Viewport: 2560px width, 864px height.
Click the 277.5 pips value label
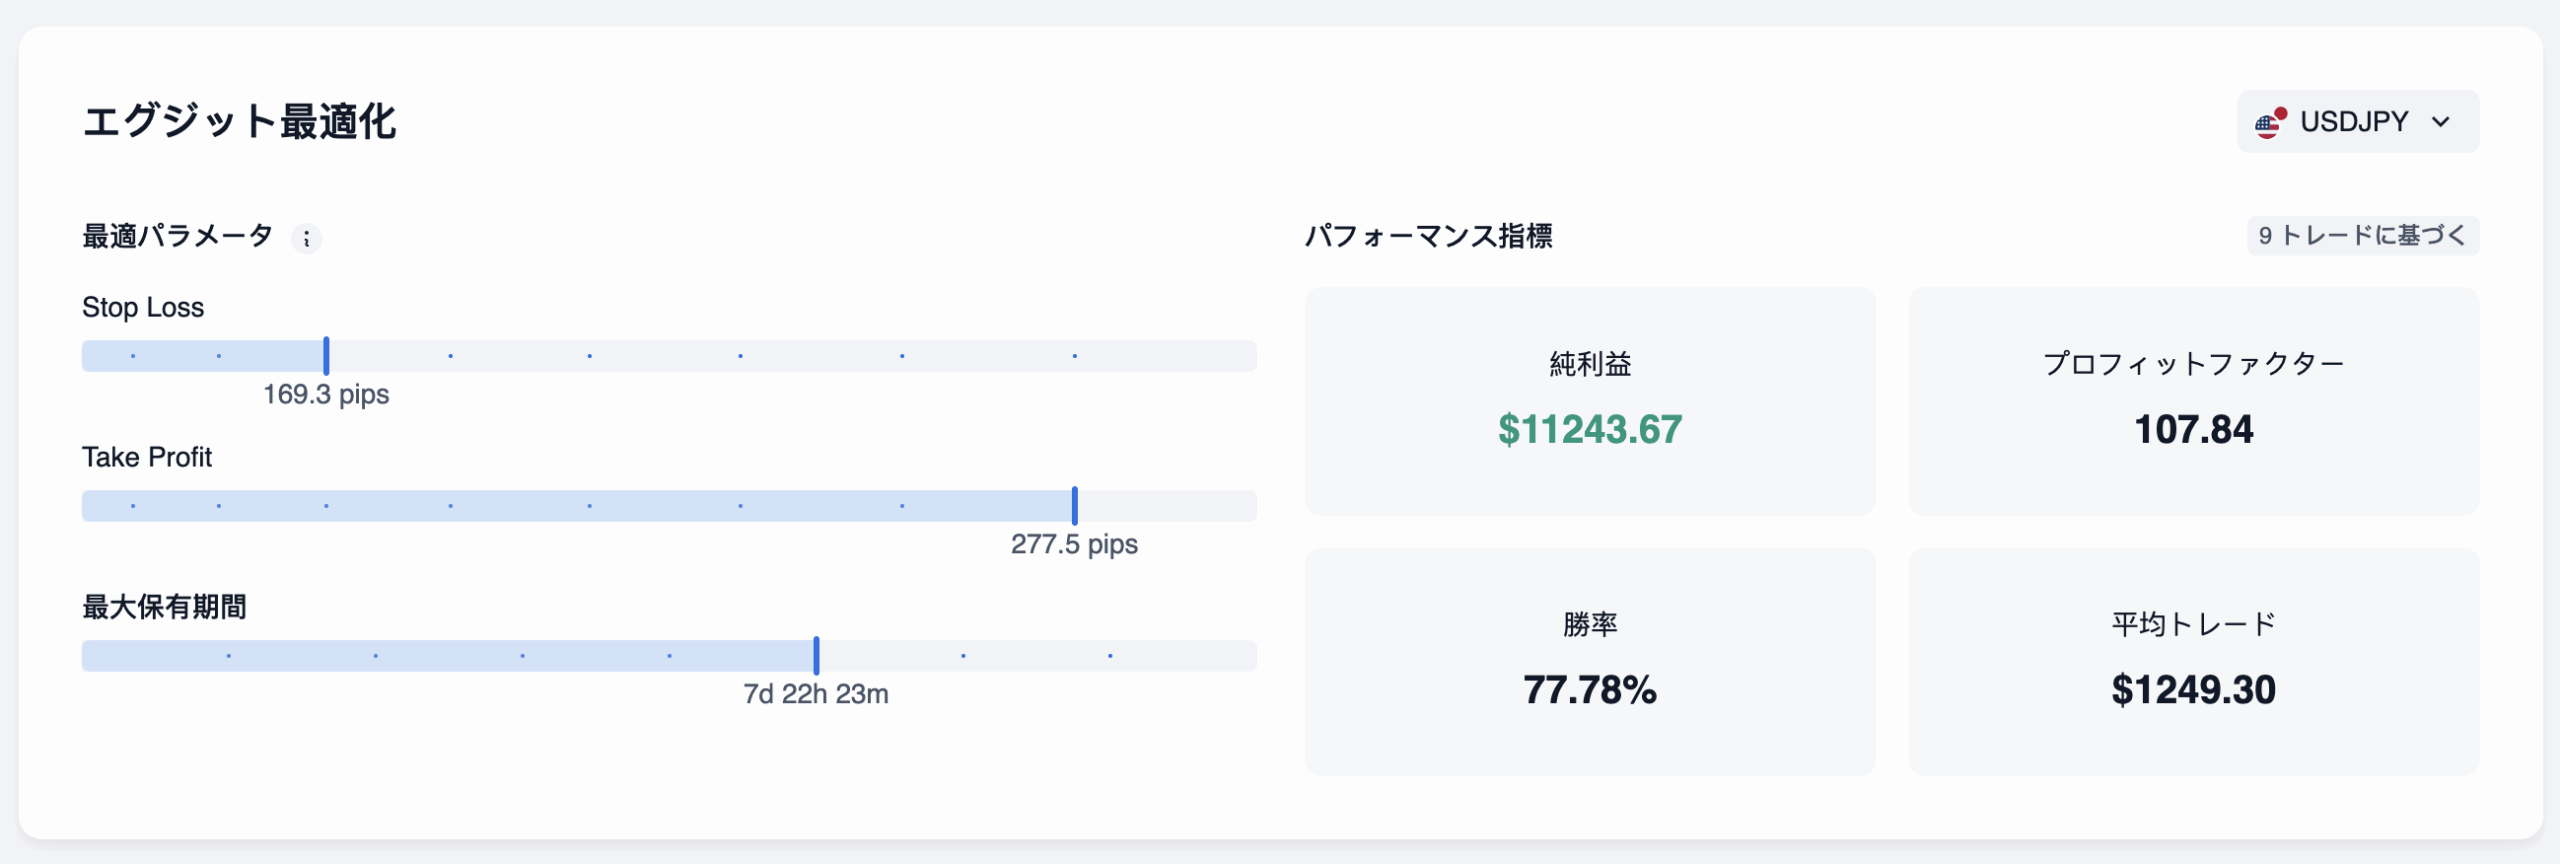pyautogui.click(x=1074, y=545)
